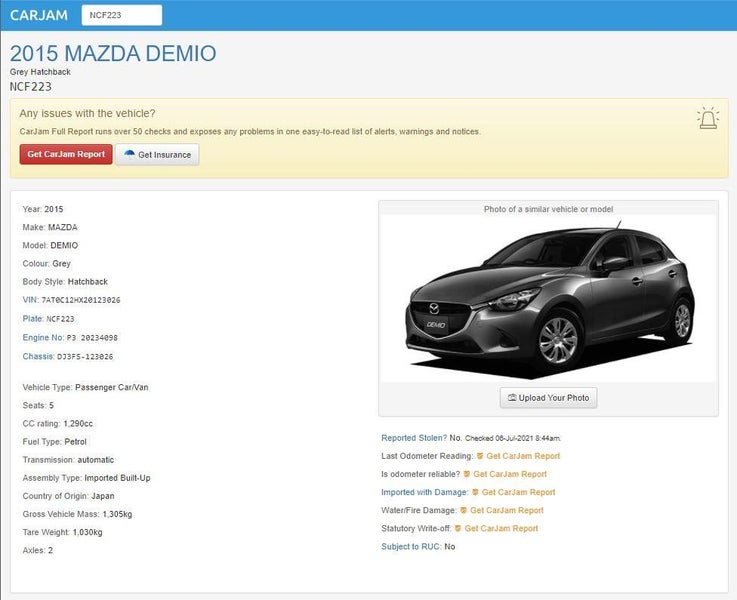Screen dimensions: 737x600
Task: Open the VIN label link
Action: 31,299
